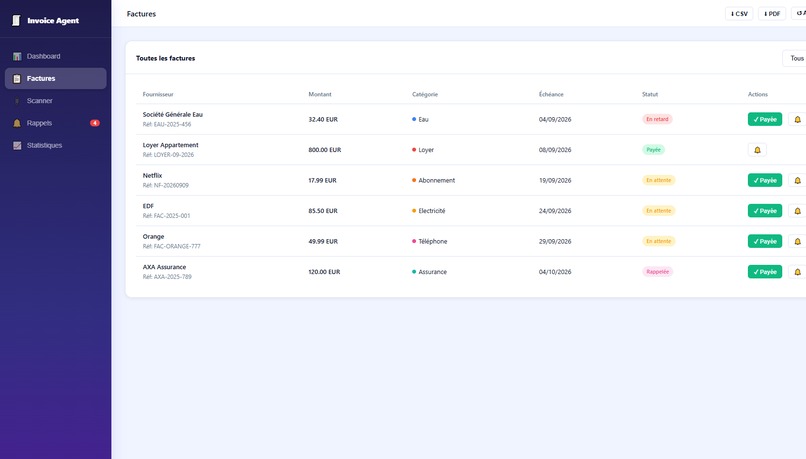This screenshot has height=459, width=806.
Task: Export invoices with the CSV button
Action: coord(739,14)
